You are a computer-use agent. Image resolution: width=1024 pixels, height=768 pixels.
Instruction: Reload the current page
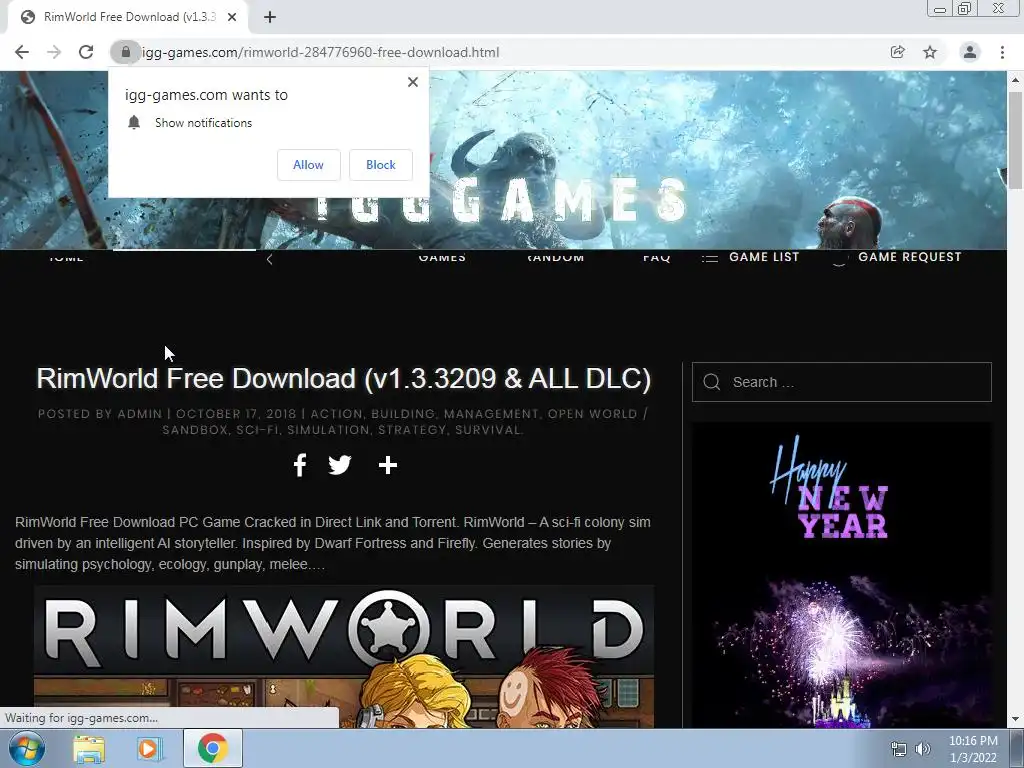[86, 52]
